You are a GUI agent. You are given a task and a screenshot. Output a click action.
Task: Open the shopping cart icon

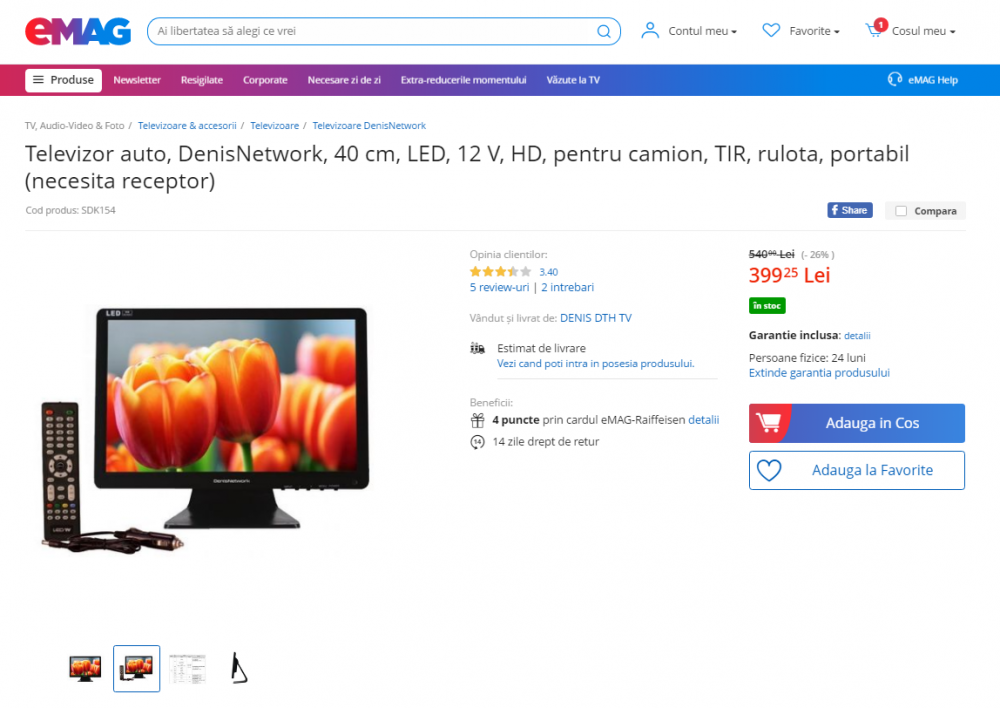[876, 29]
